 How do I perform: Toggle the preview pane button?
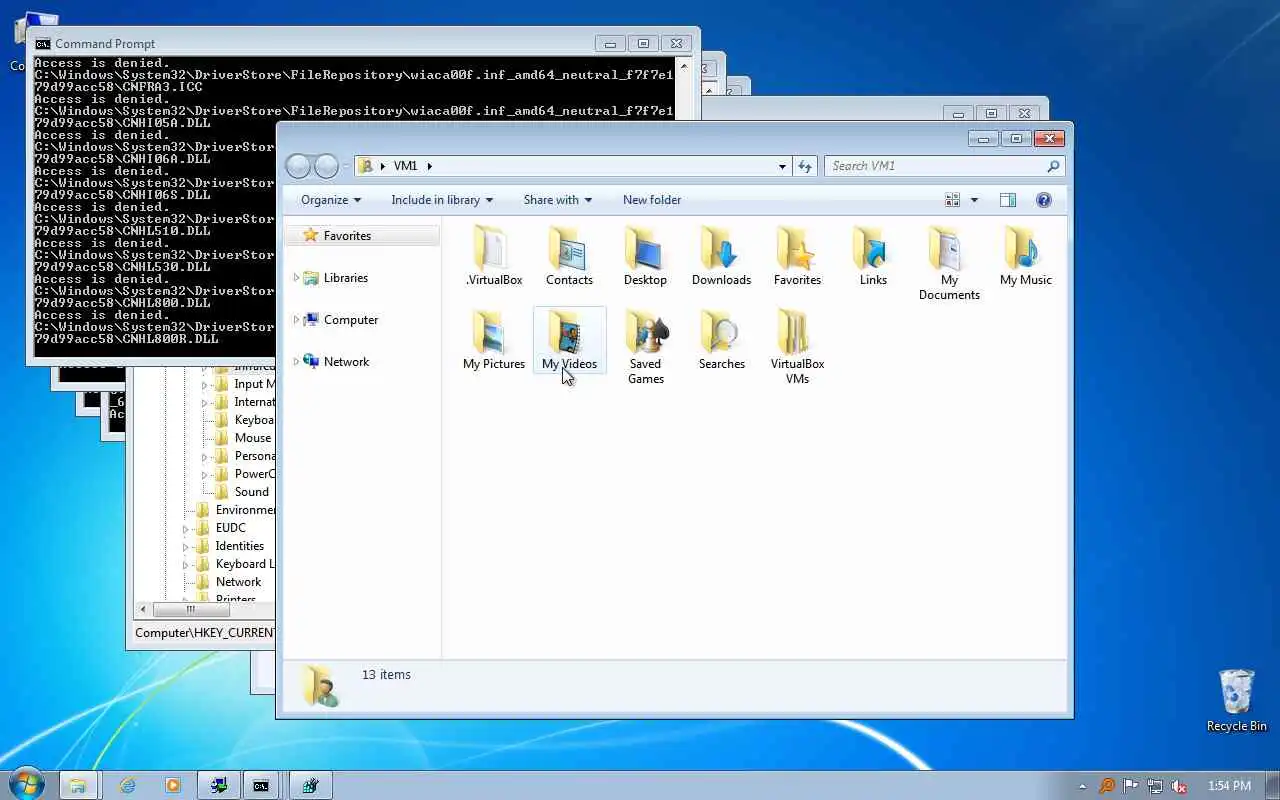click(x=1007, y=200)
